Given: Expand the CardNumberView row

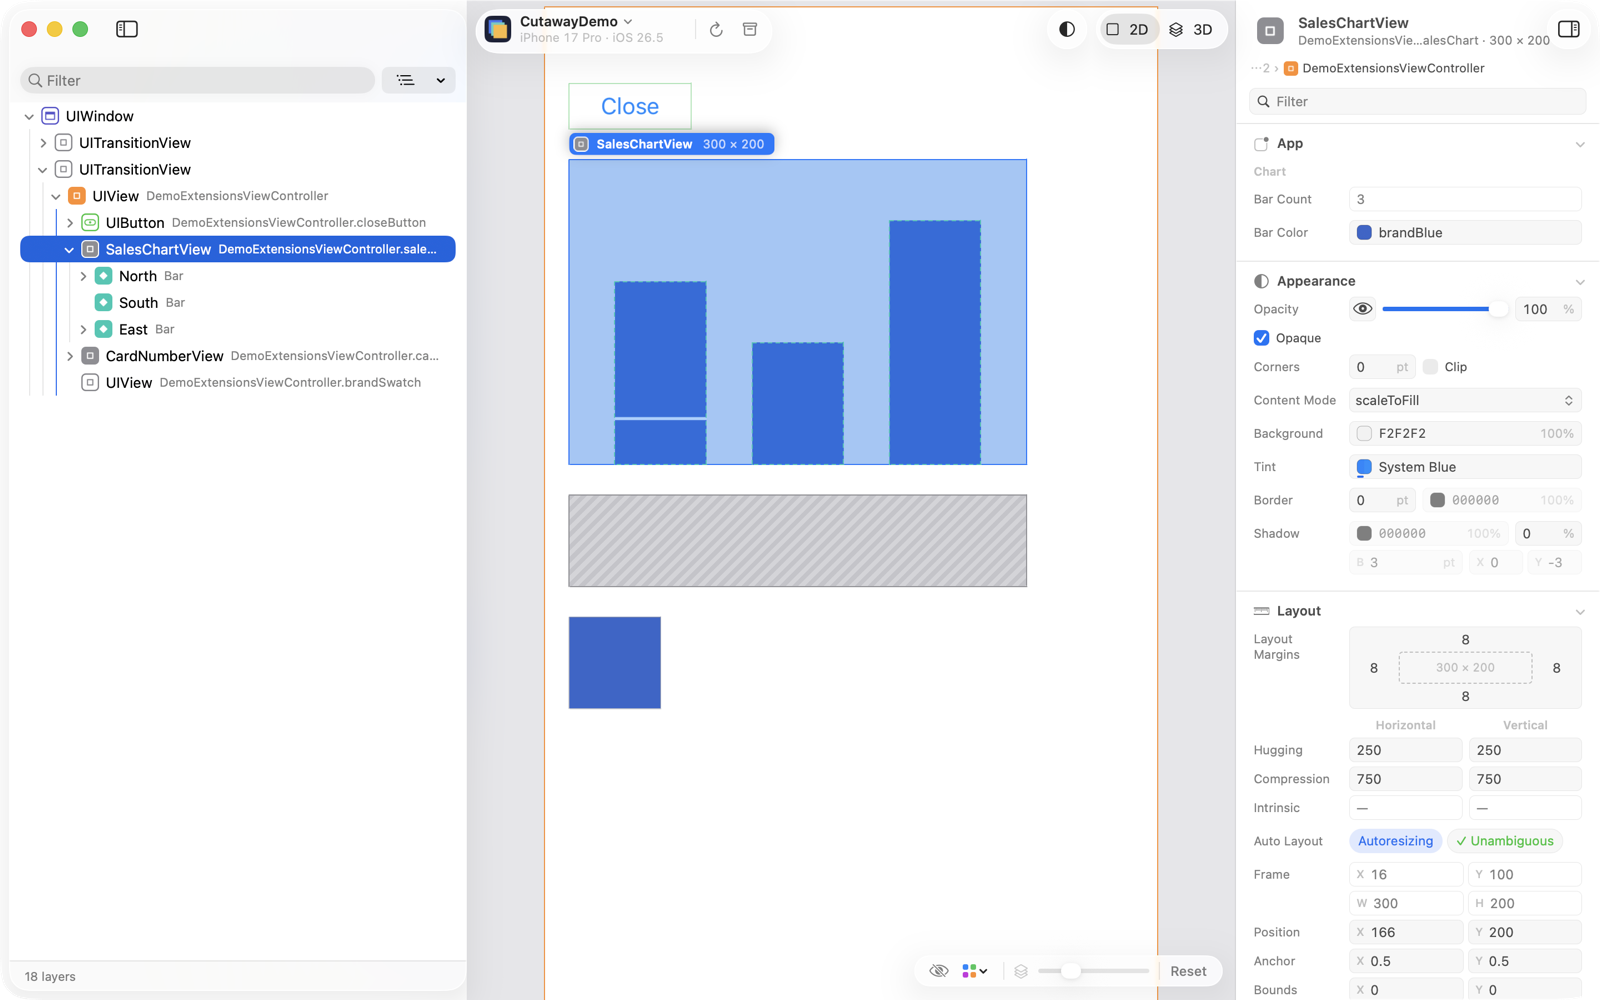Looking at the screenshot, I should coord(69,356).
